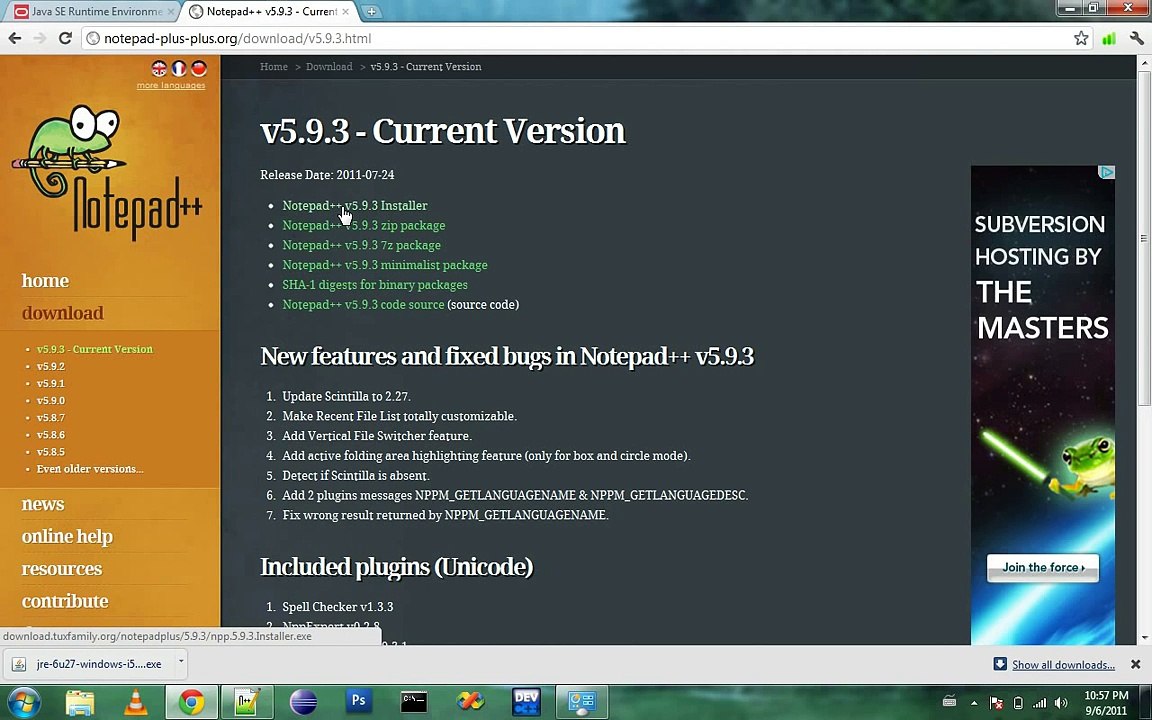
Task: Close the Java SE Runtime Environment tab
Action: coord(170,12)
